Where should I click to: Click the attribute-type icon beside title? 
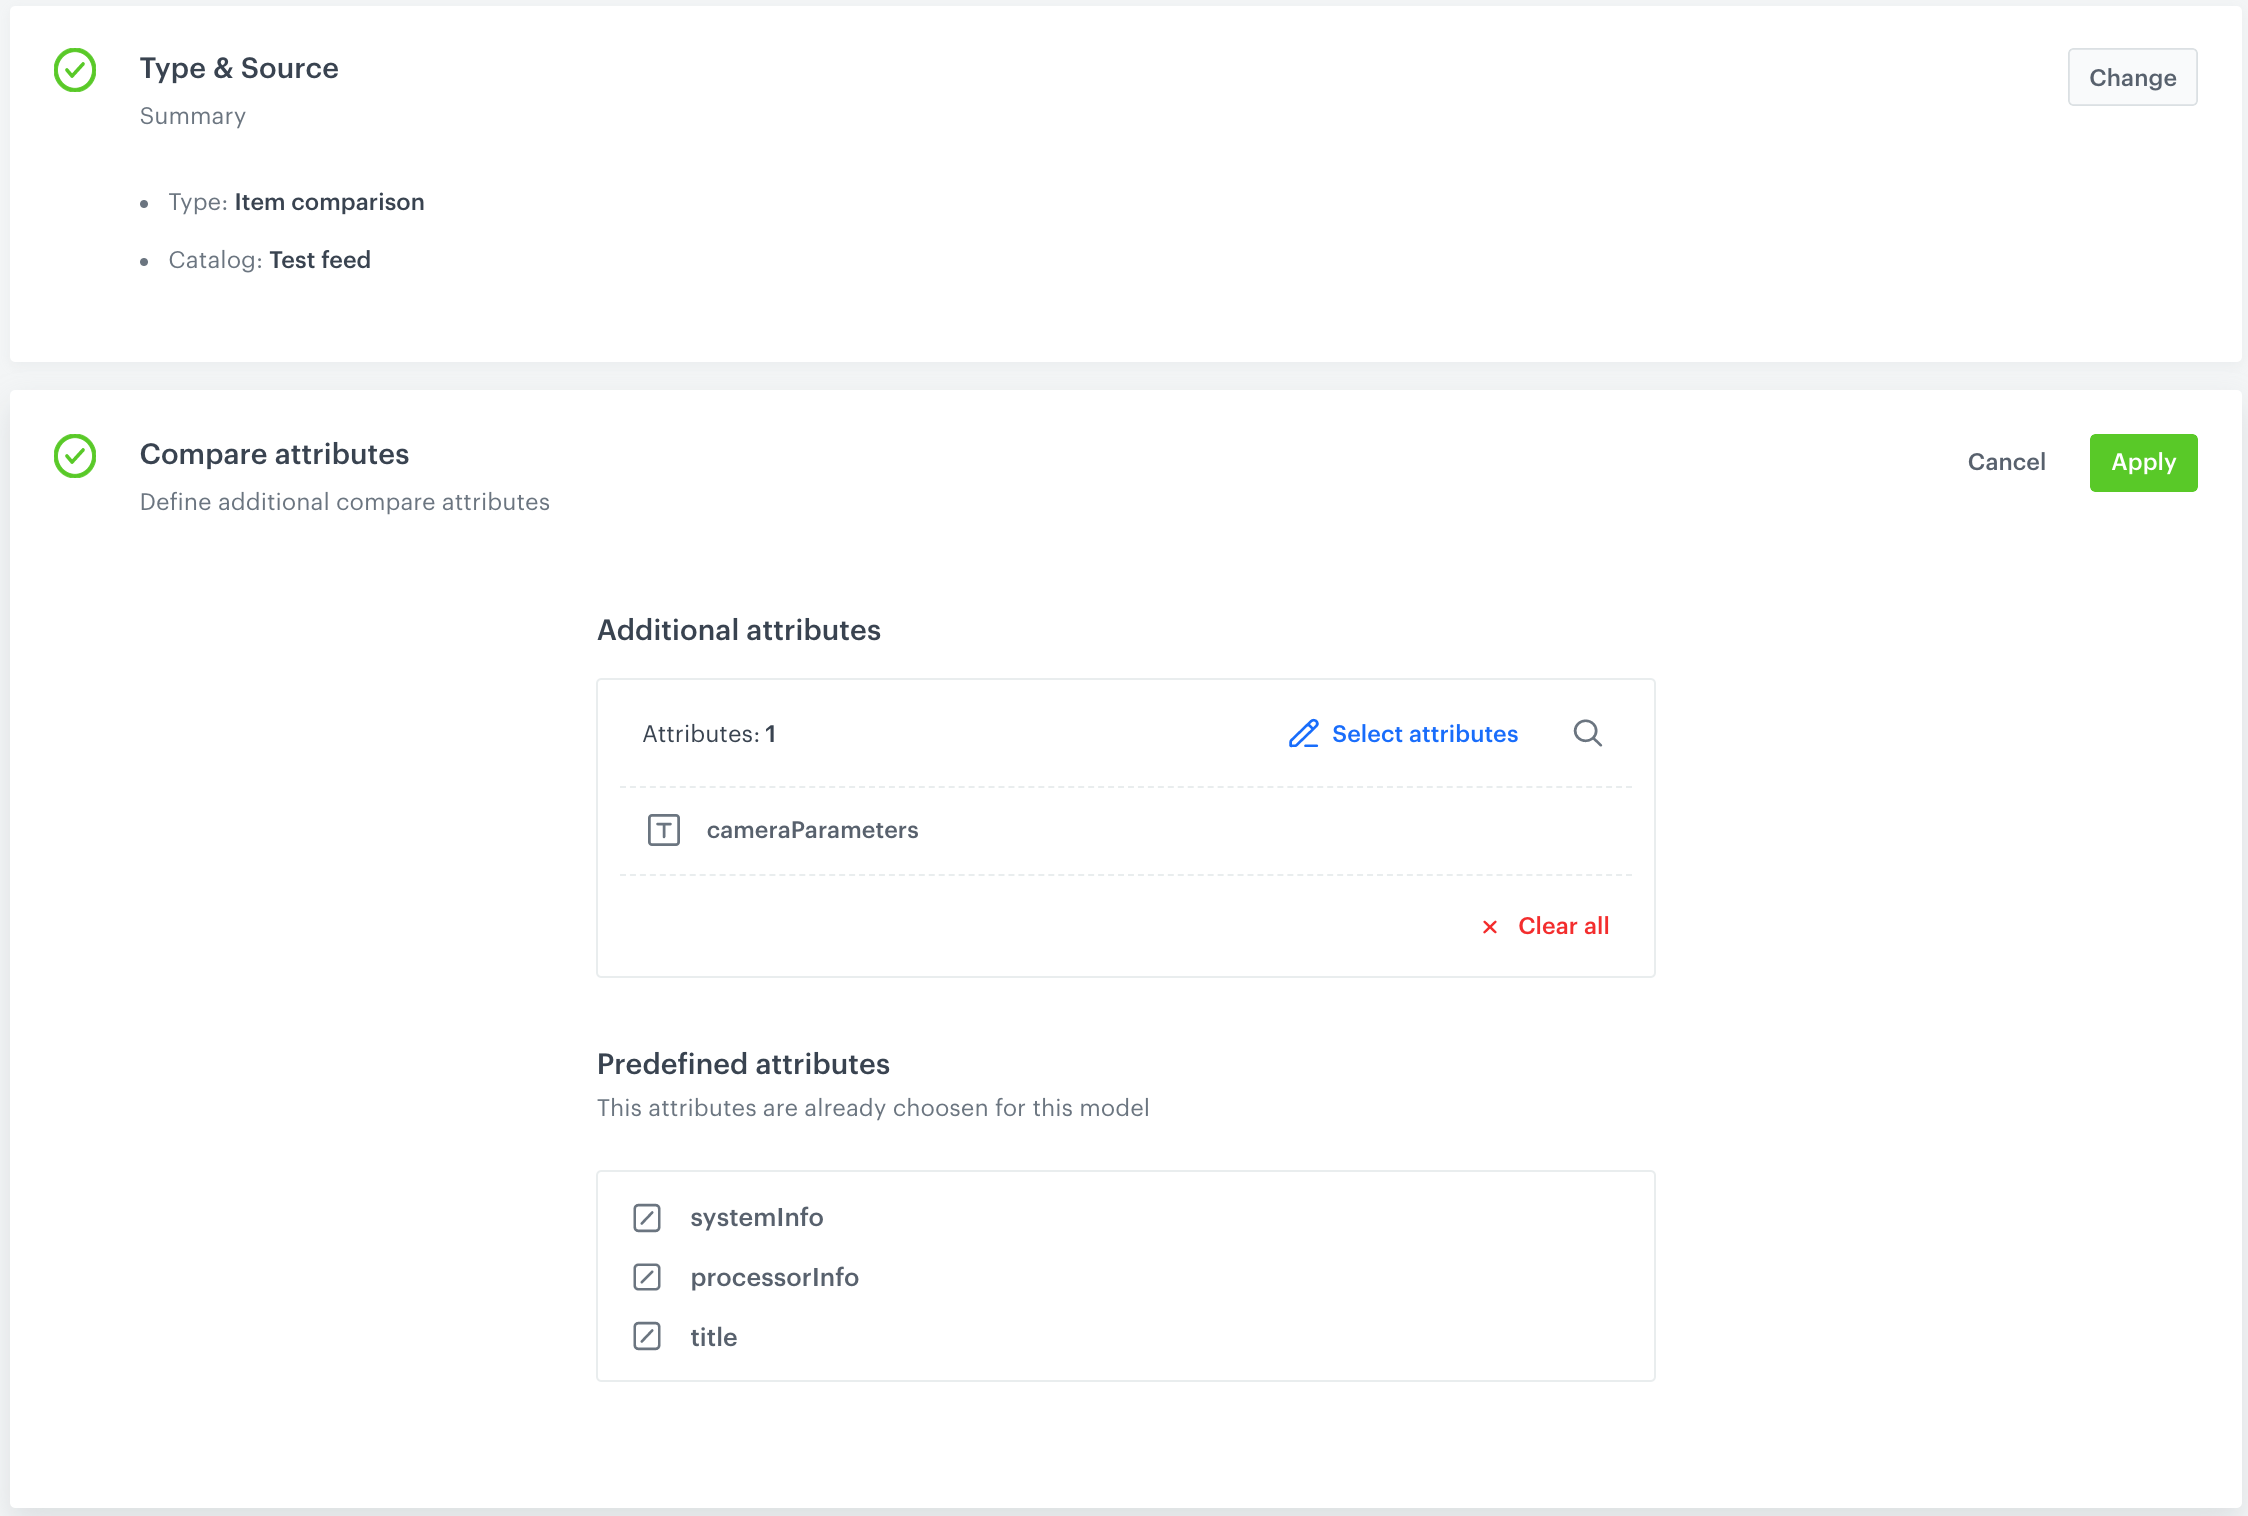point(647,1337)
